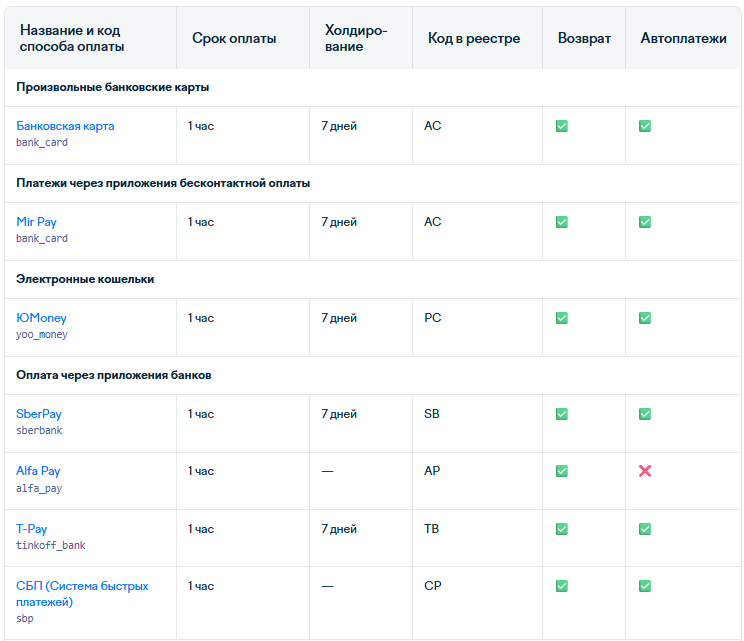
Task: Open the T-Pay link
Action: tap(31, 529)
